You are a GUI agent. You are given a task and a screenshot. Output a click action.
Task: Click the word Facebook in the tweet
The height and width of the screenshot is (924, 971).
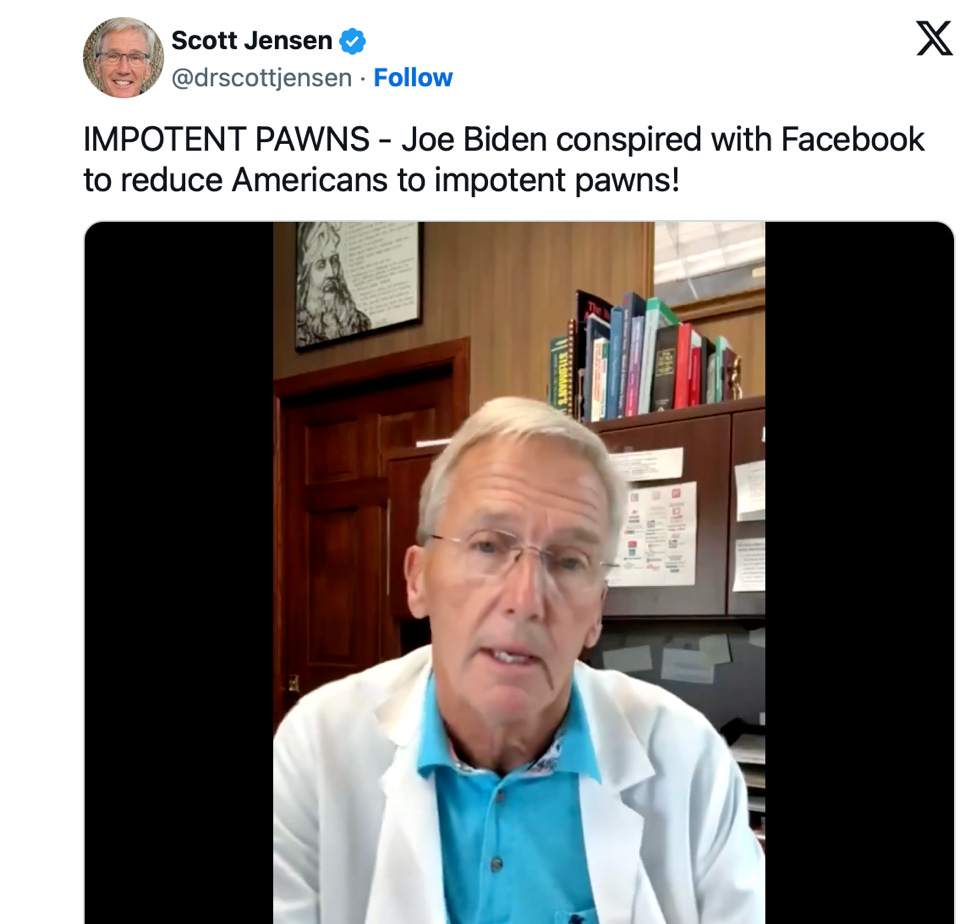853,139
